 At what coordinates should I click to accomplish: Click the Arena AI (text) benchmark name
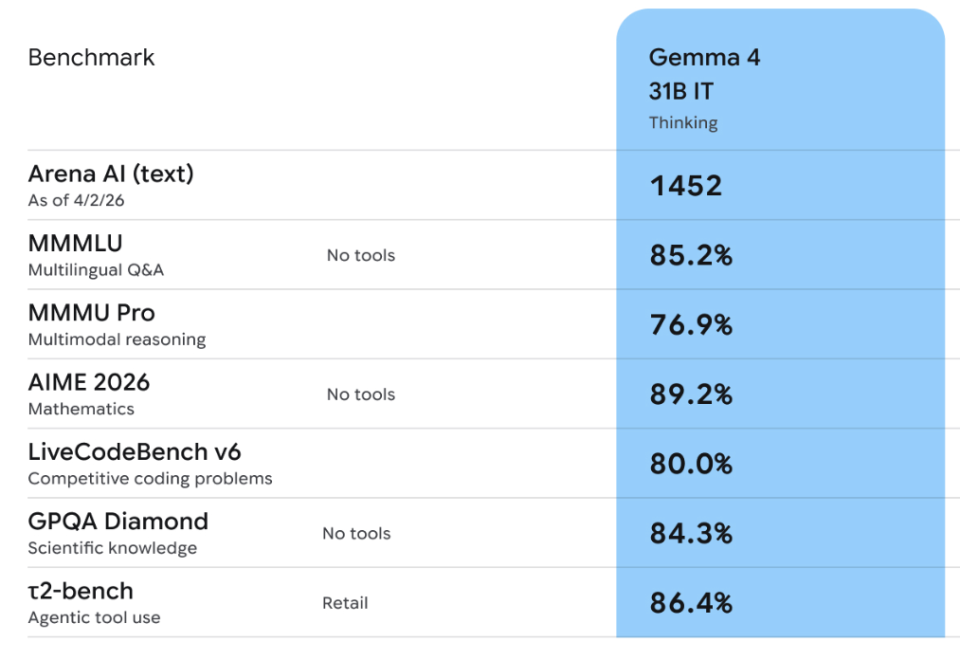[111, 173]
